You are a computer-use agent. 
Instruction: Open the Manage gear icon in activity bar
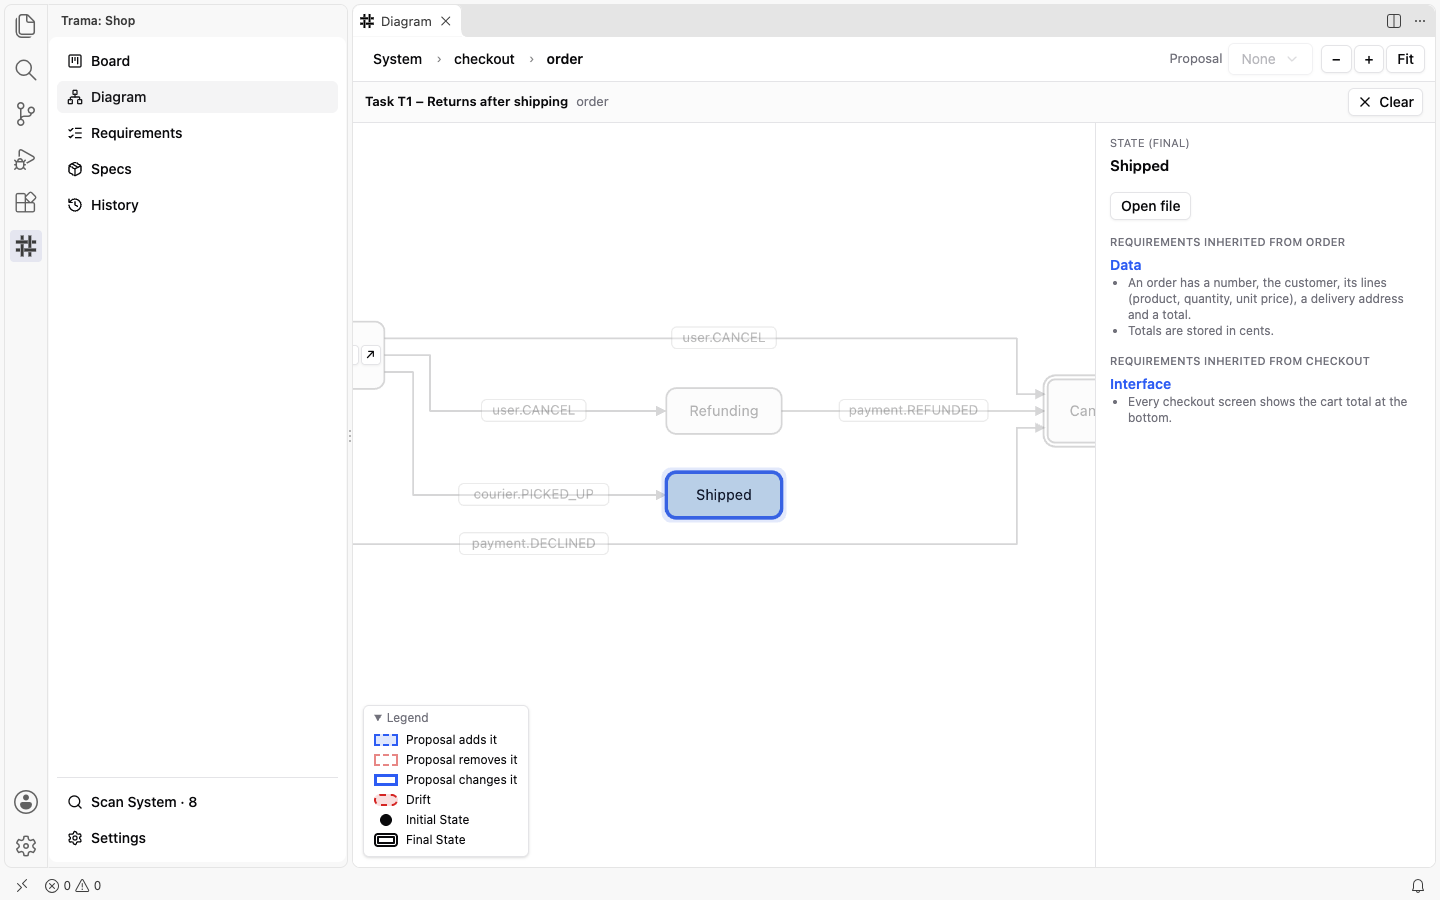tap(26, 846)
